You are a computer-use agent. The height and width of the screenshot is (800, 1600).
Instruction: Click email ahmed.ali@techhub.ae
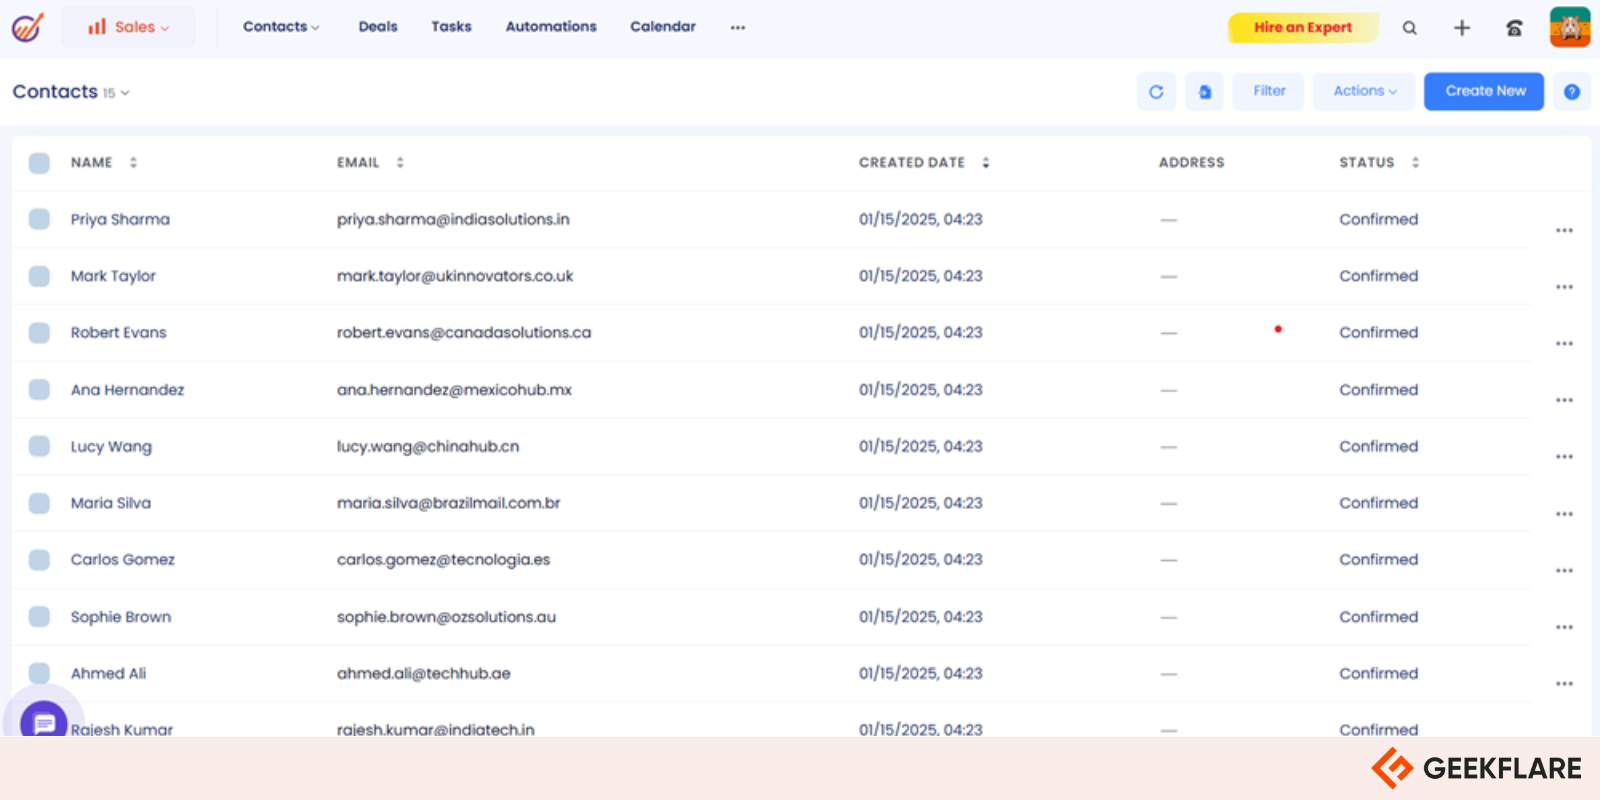pyautogui.click(x=423, y=674)
